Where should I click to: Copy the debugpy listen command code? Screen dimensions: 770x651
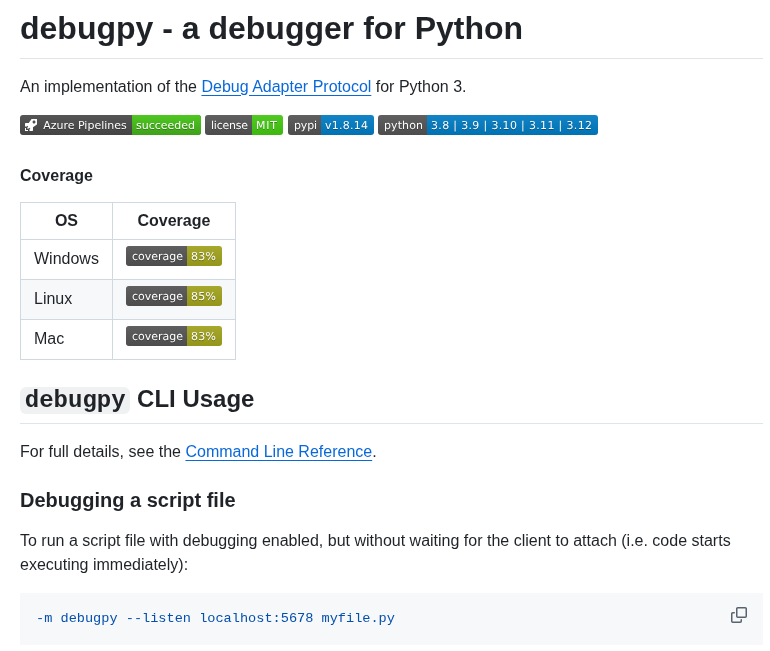tap(739, 615)
